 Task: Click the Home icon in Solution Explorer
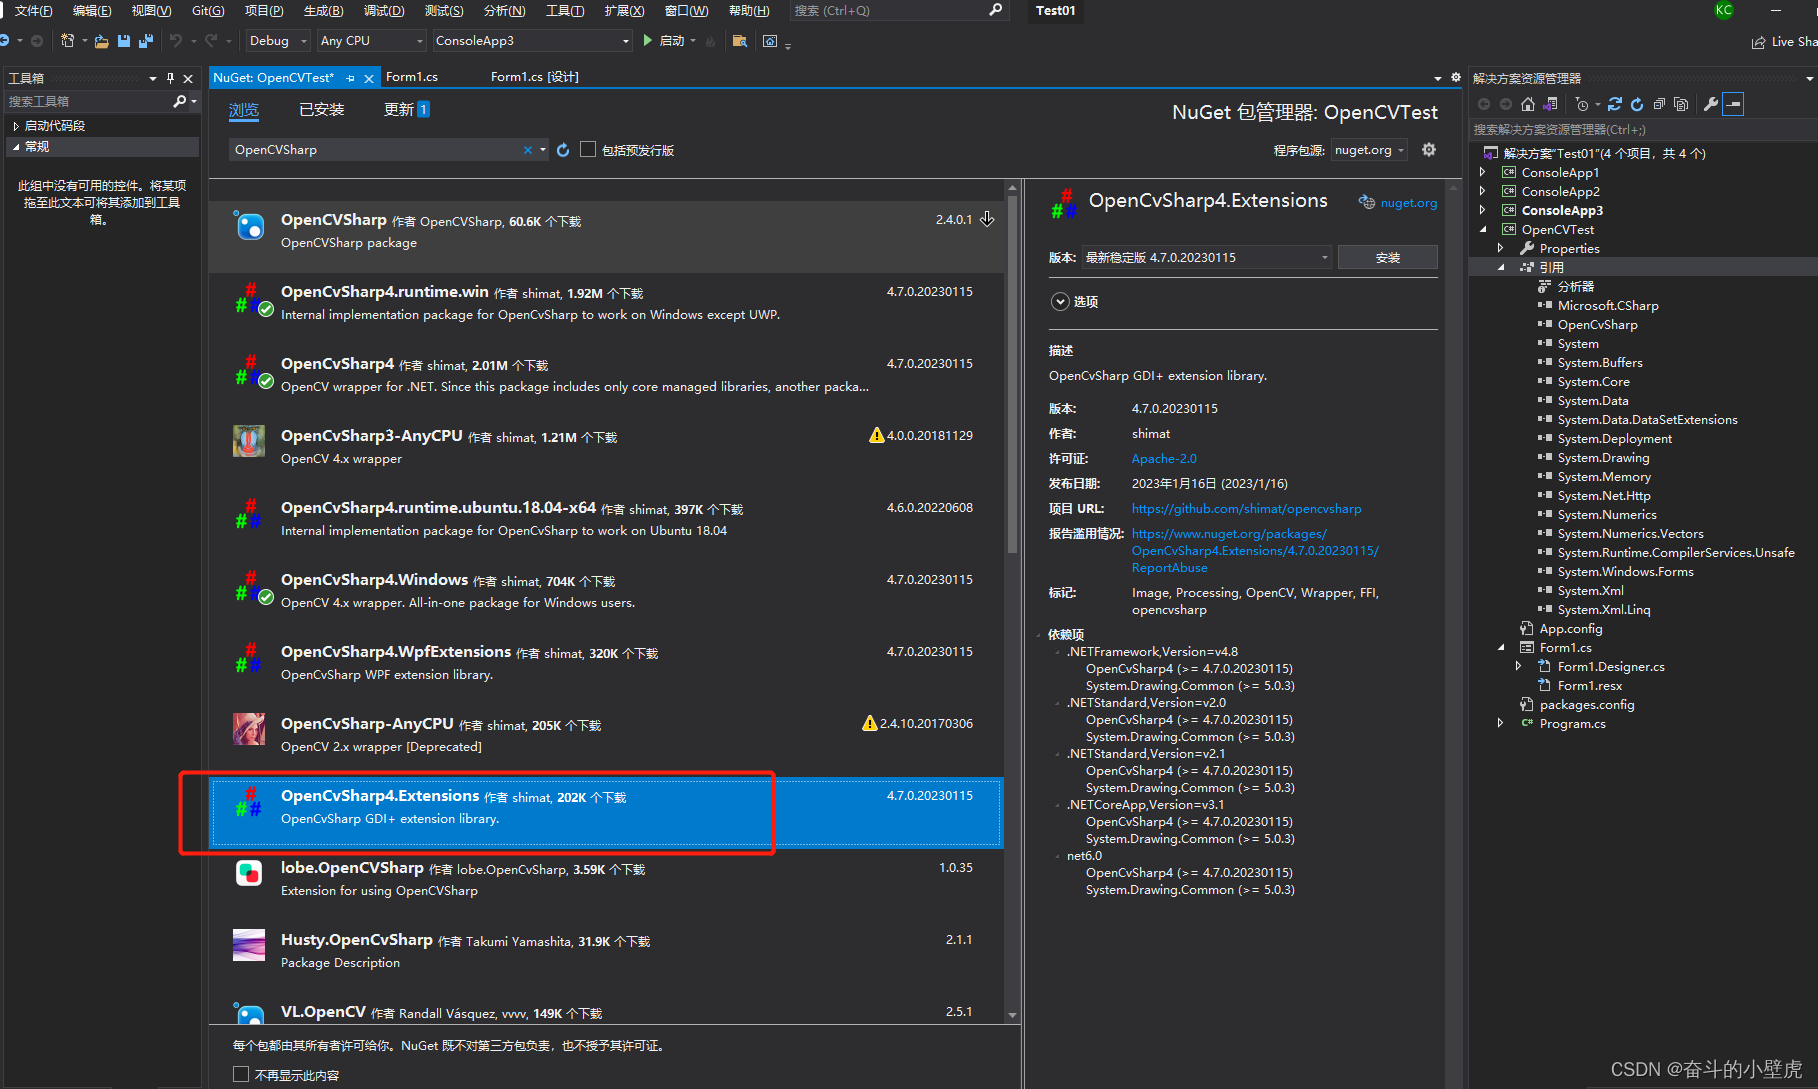1527,104
